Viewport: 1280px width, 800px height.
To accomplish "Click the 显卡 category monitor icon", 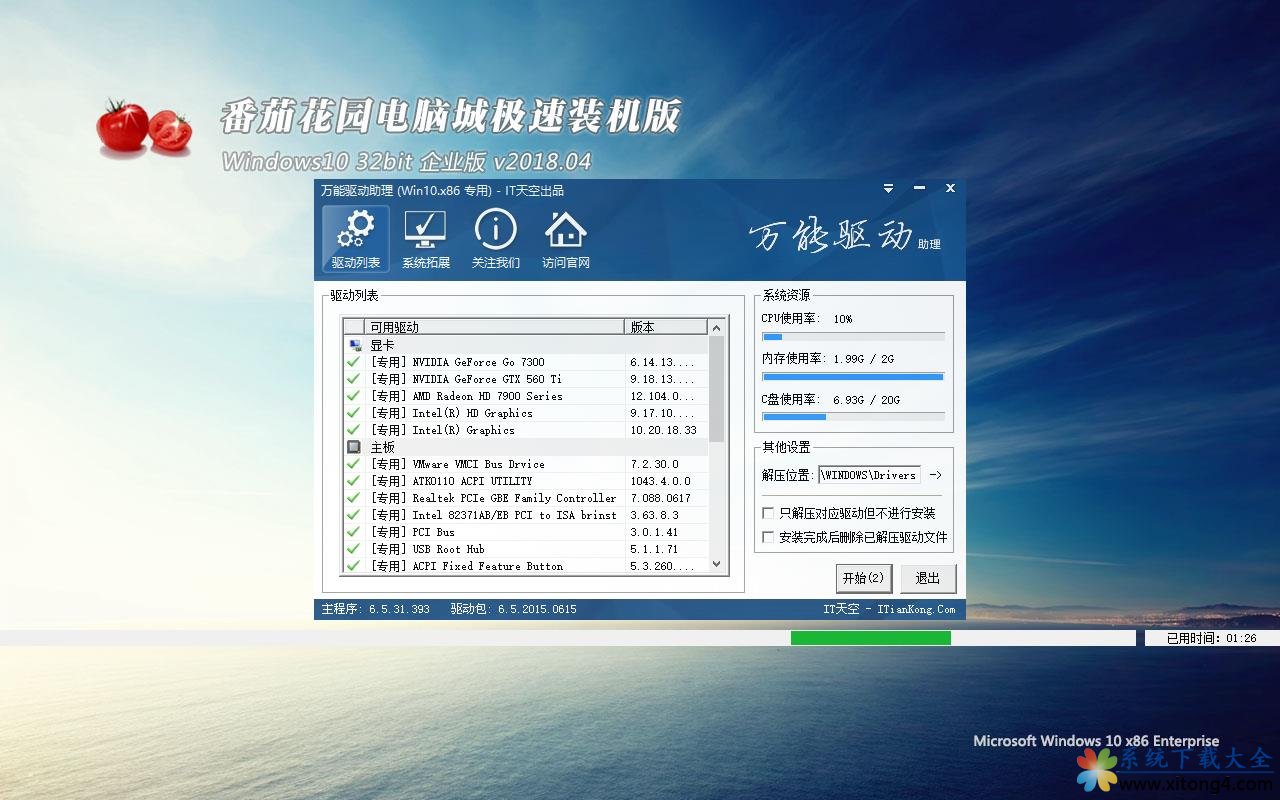I will 354,345.
